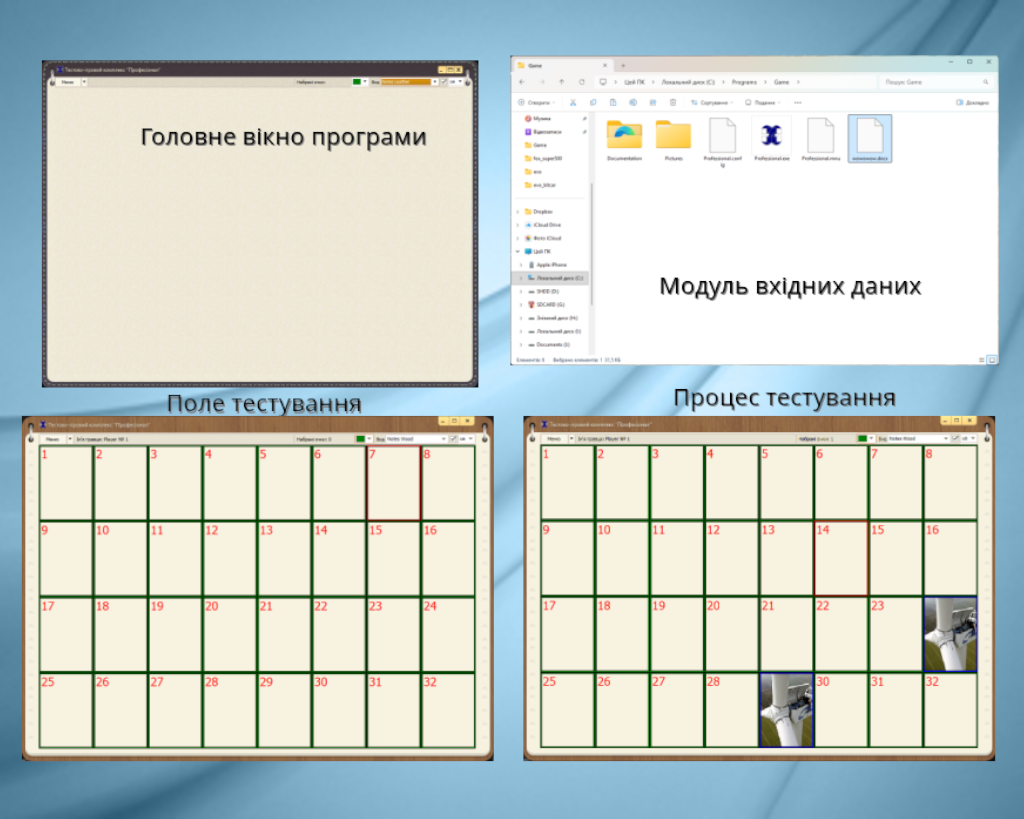The image size is (1024, 819).
Task: Click the Rename icon in Explorer toolbar
Action: pos(633,103)
